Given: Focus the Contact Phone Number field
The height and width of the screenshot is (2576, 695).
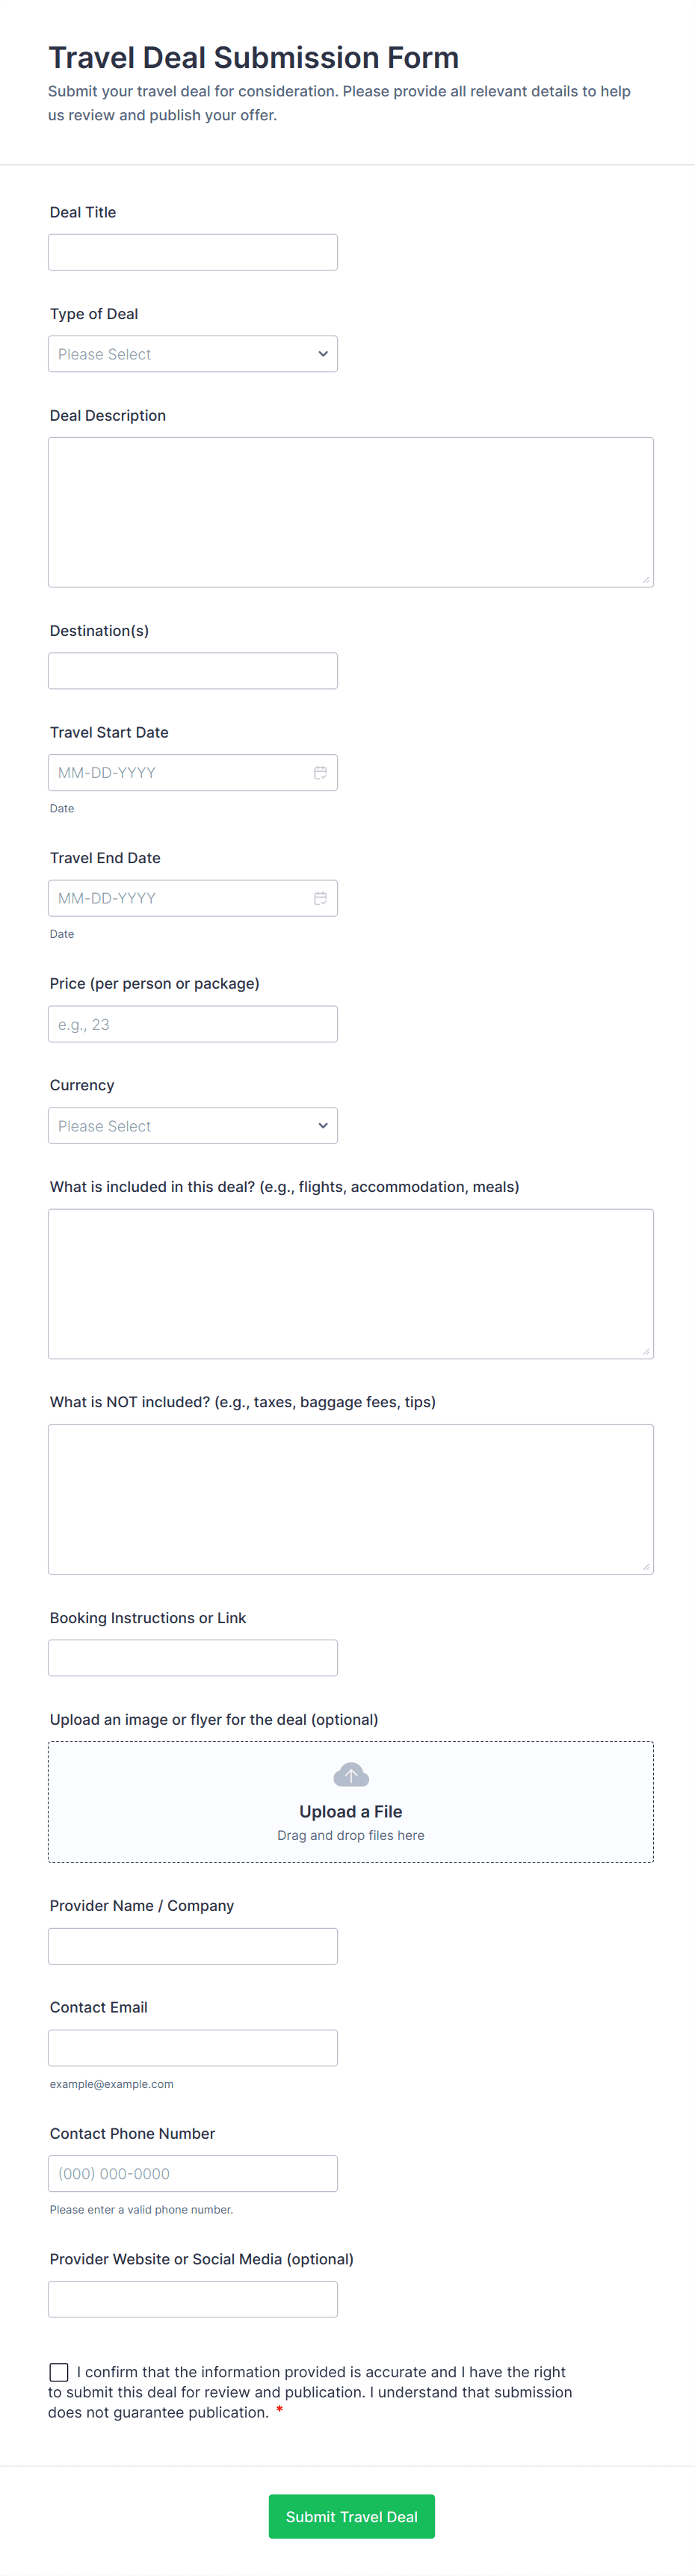Looking at the screenshot, I should [x=193, y=2174].
